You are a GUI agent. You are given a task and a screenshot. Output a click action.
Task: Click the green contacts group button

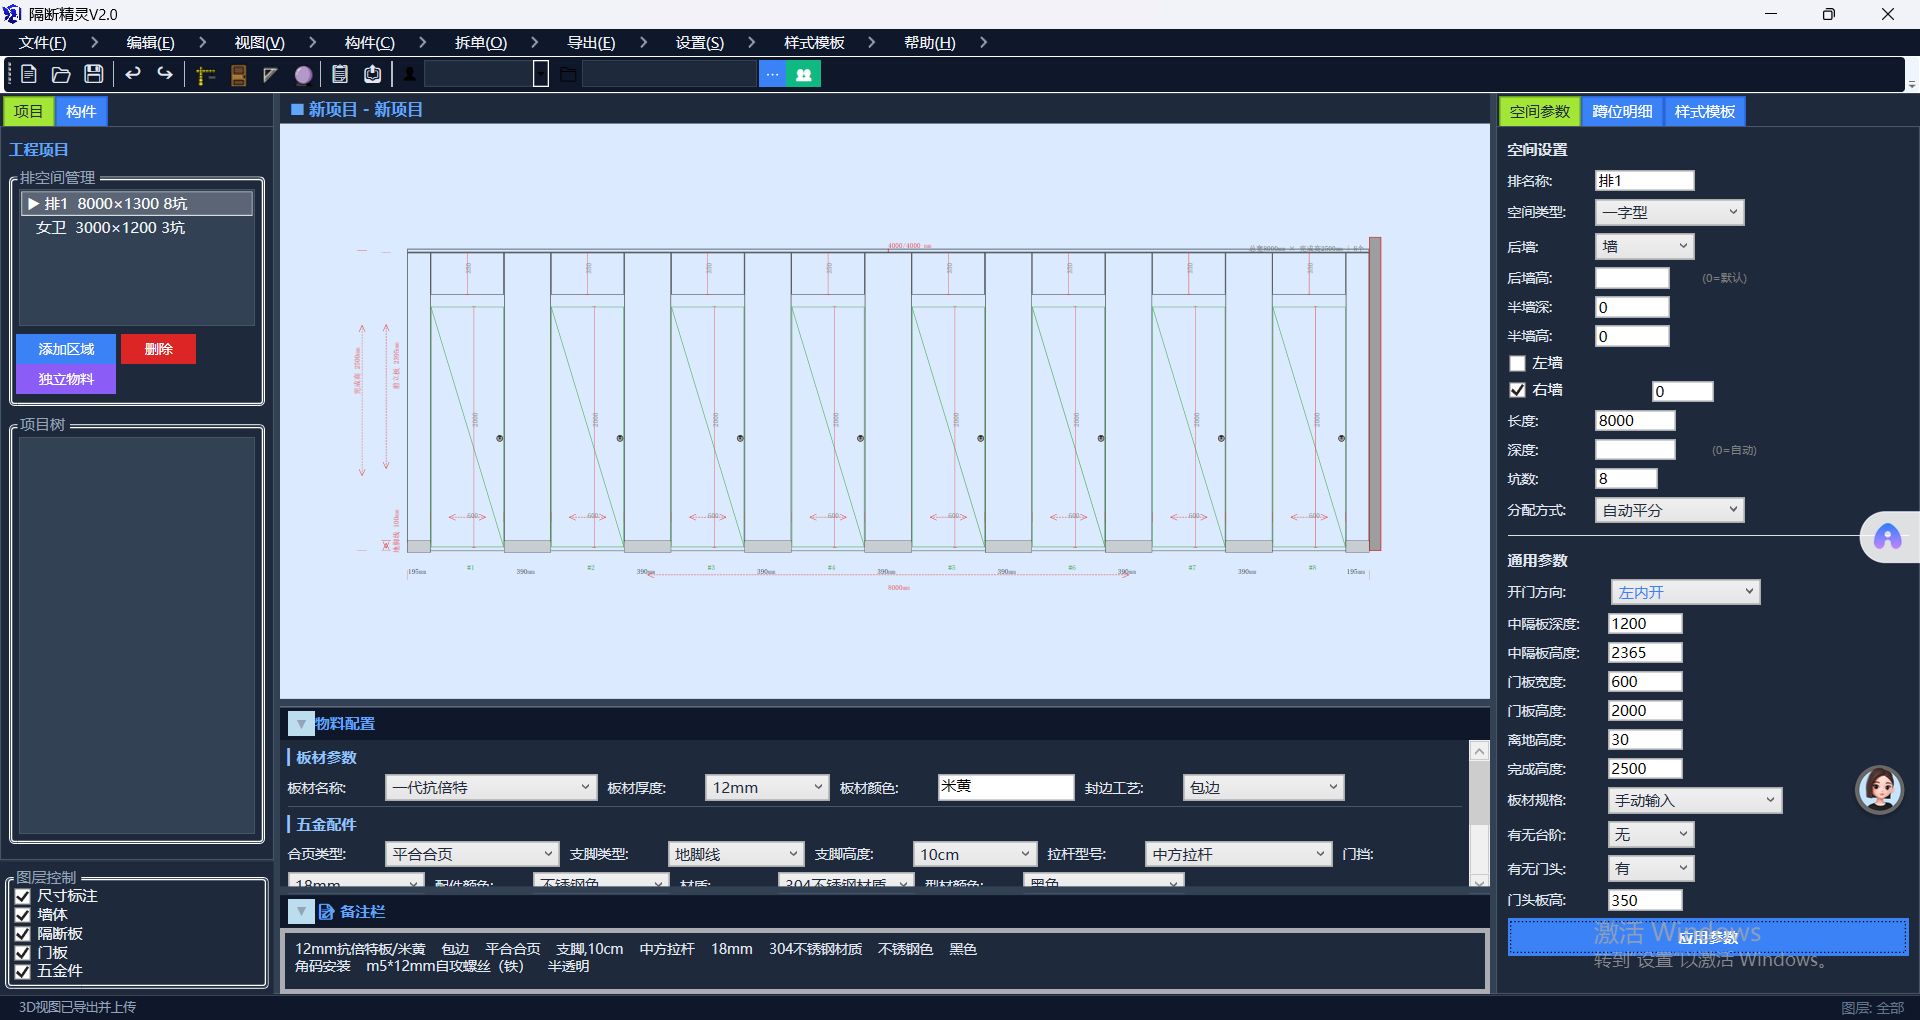pyautogui.click(x=804, y=74)
